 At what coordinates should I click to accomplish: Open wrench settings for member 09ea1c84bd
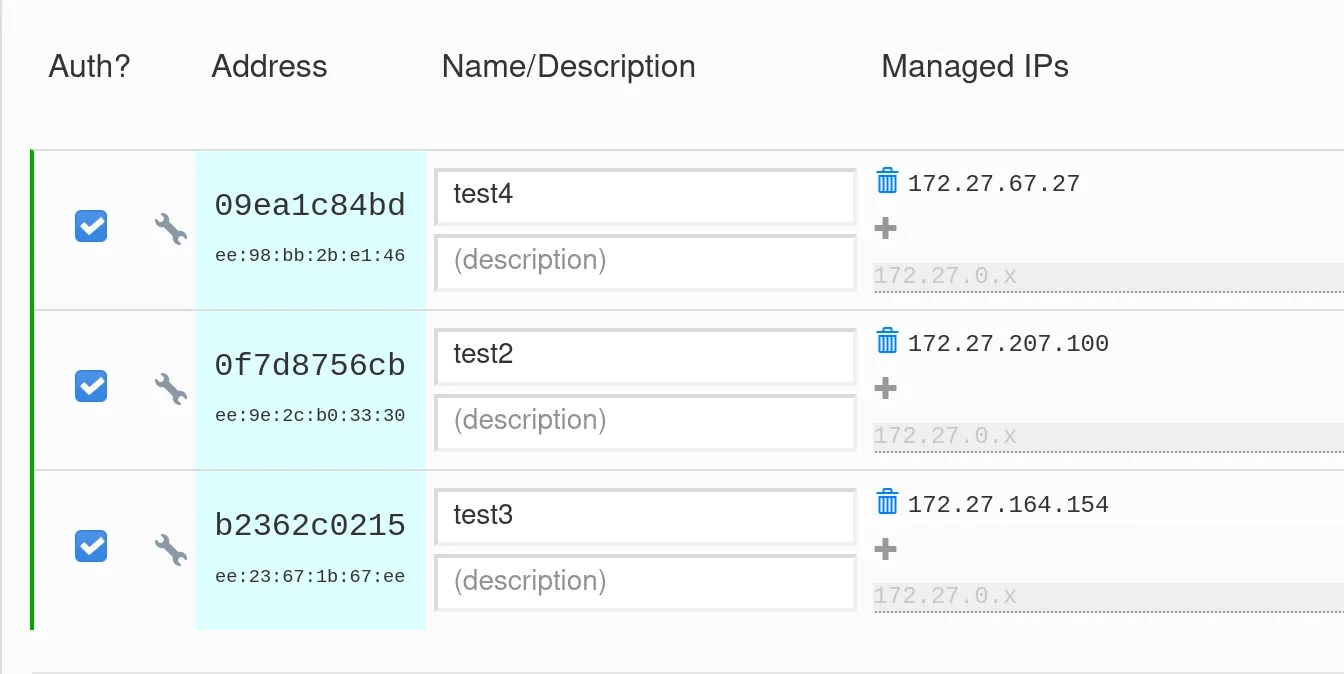(171, 229)
